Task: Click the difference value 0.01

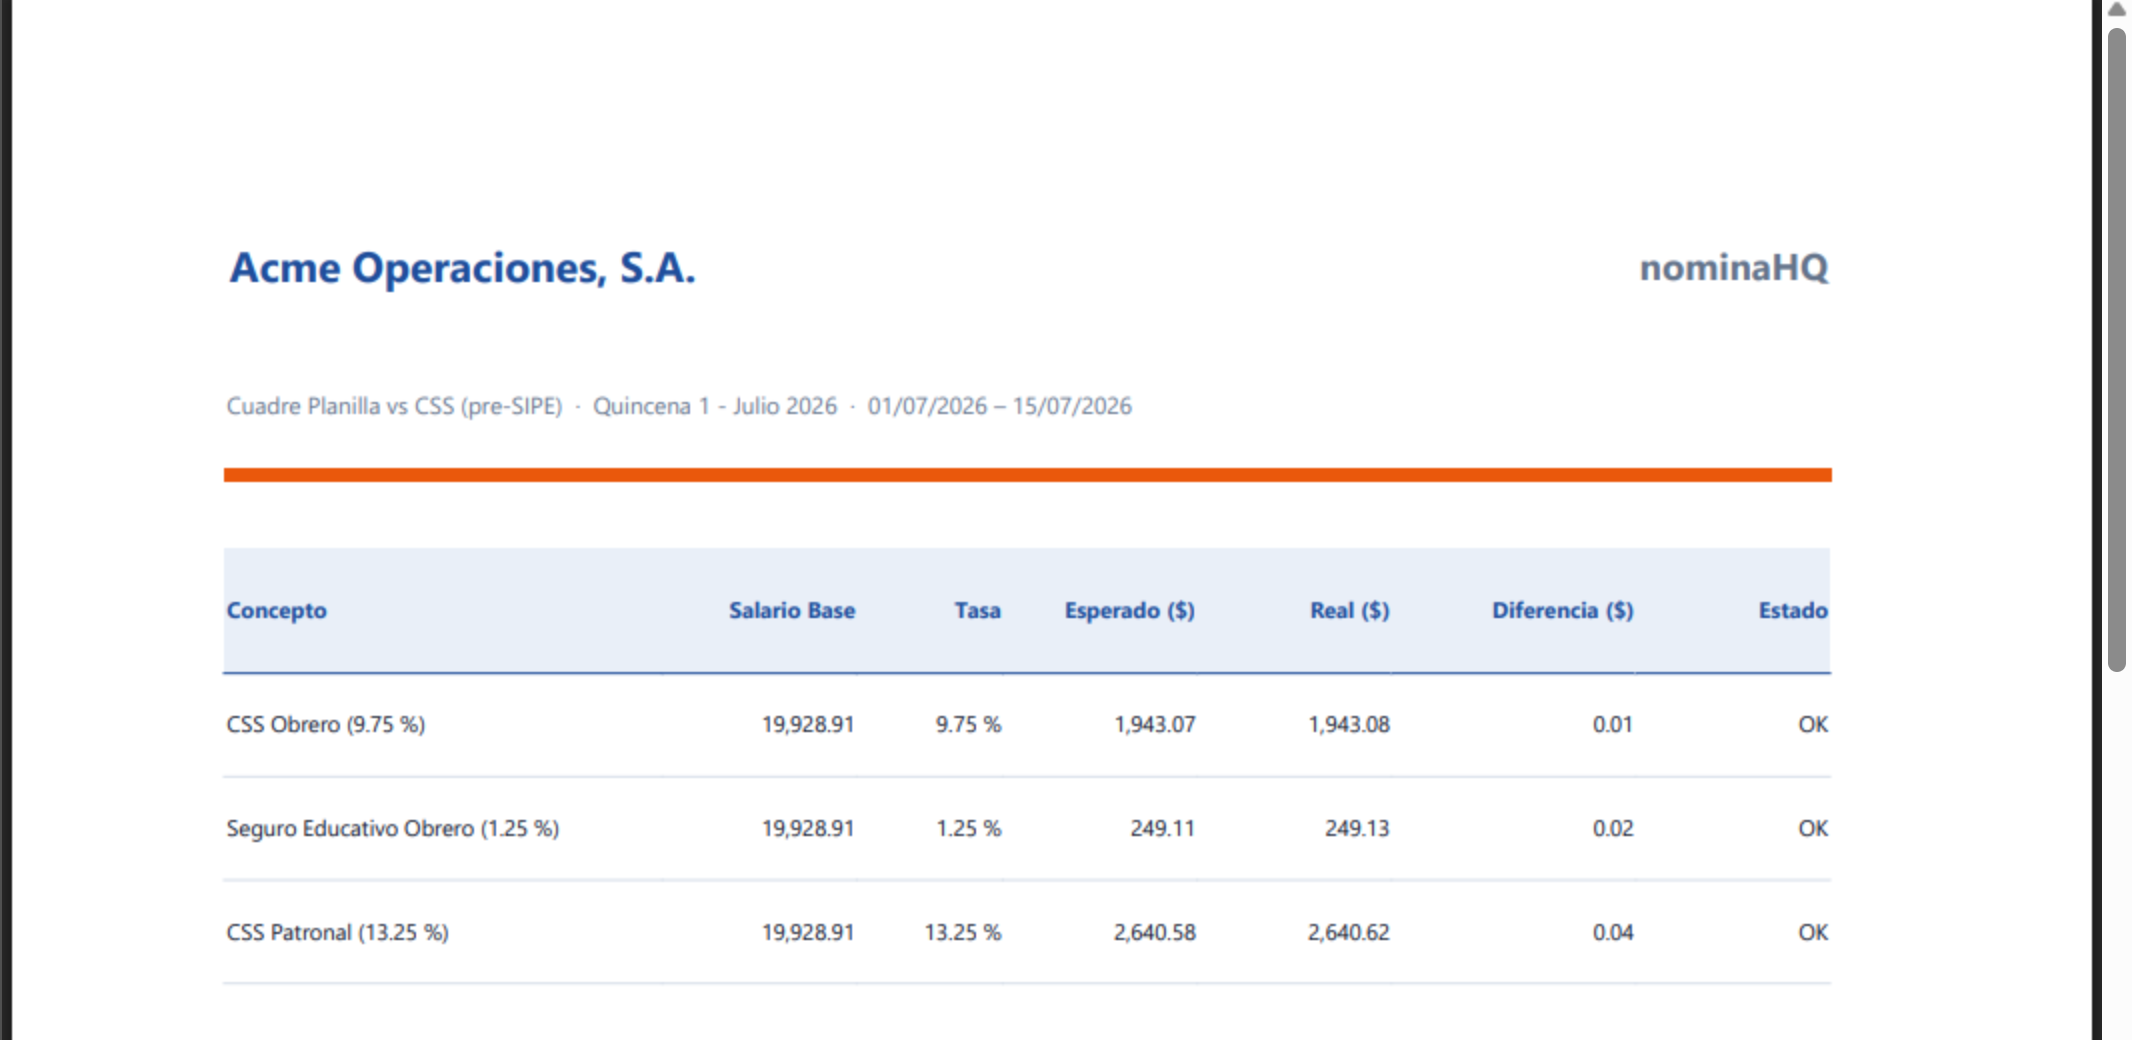Action: 1613,725
